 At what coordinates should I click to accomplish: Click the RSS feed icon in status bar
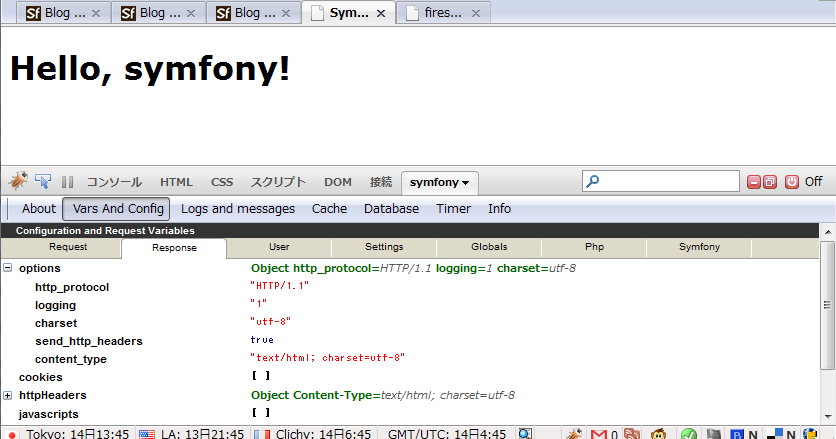(631, 434)
